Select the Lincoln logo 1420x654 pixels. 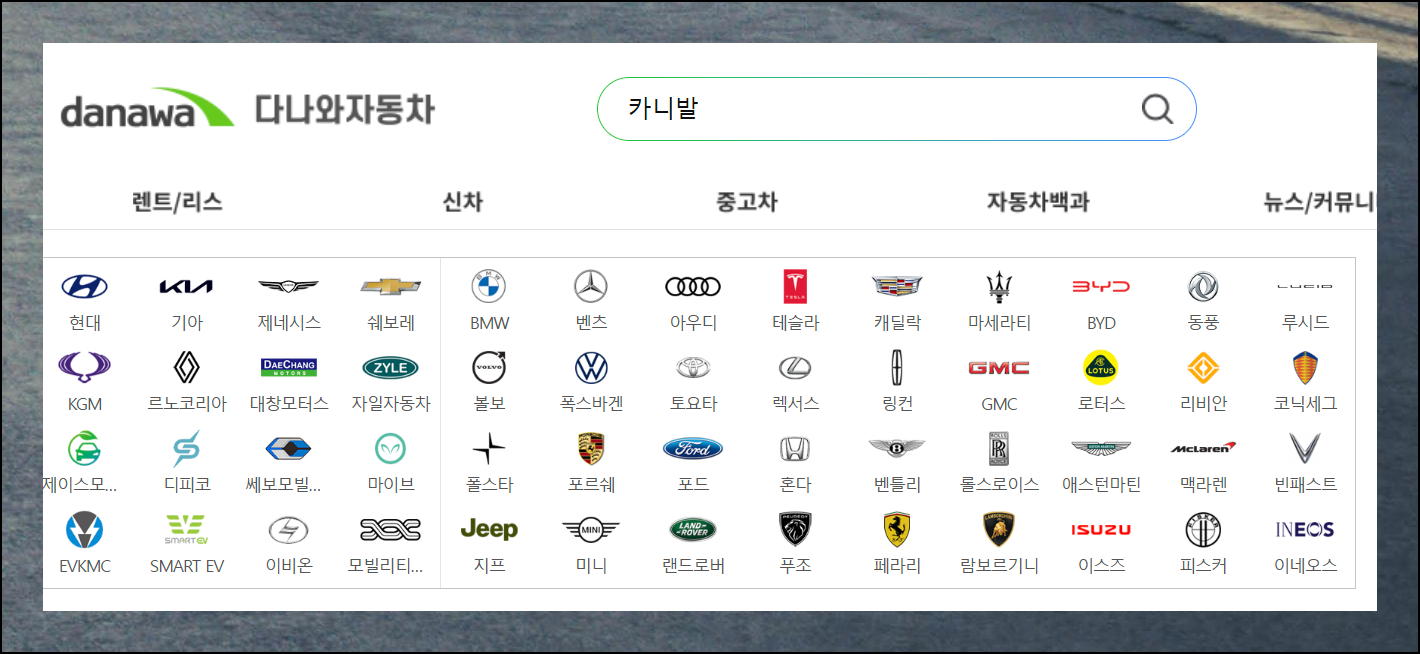pyautogui.click(x=897, y=368)
